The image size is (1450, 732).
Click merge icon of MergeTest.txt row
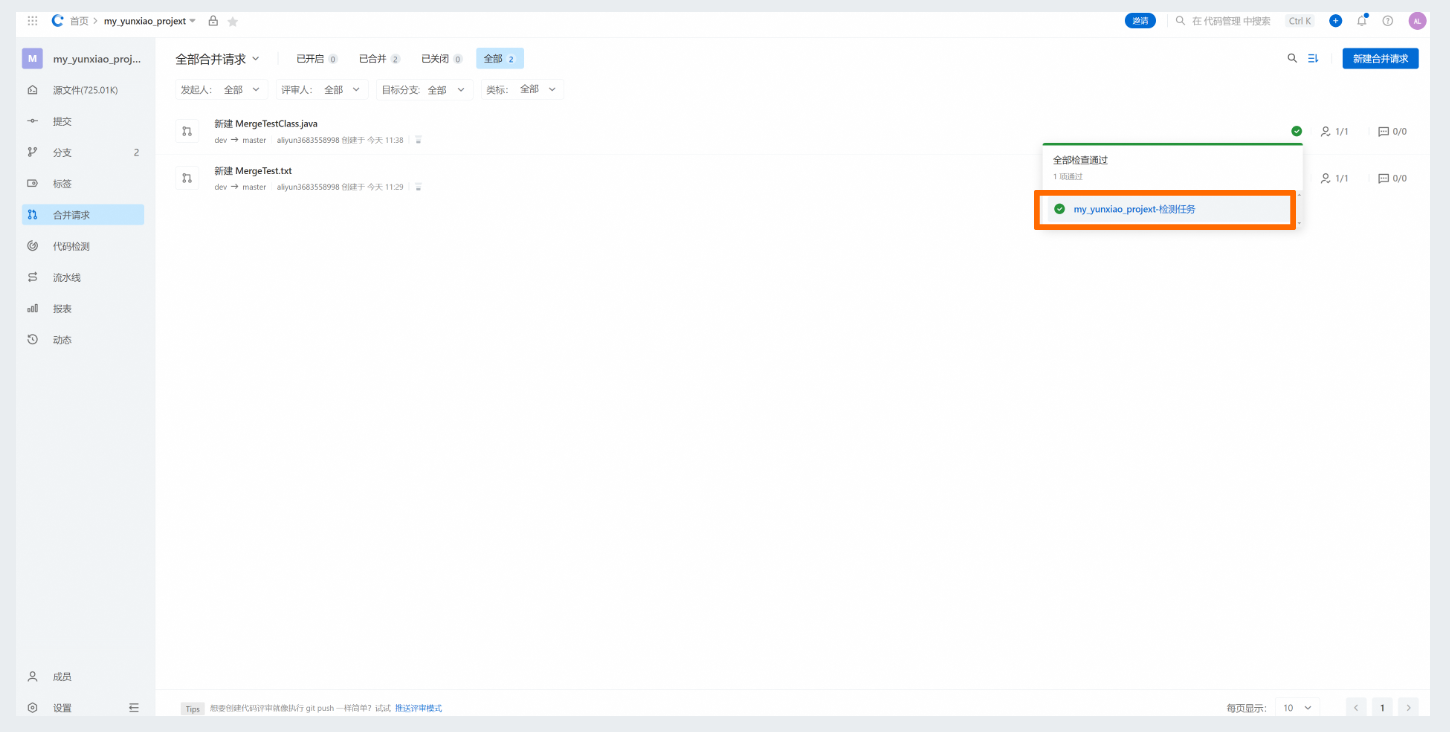coord(187,178)
